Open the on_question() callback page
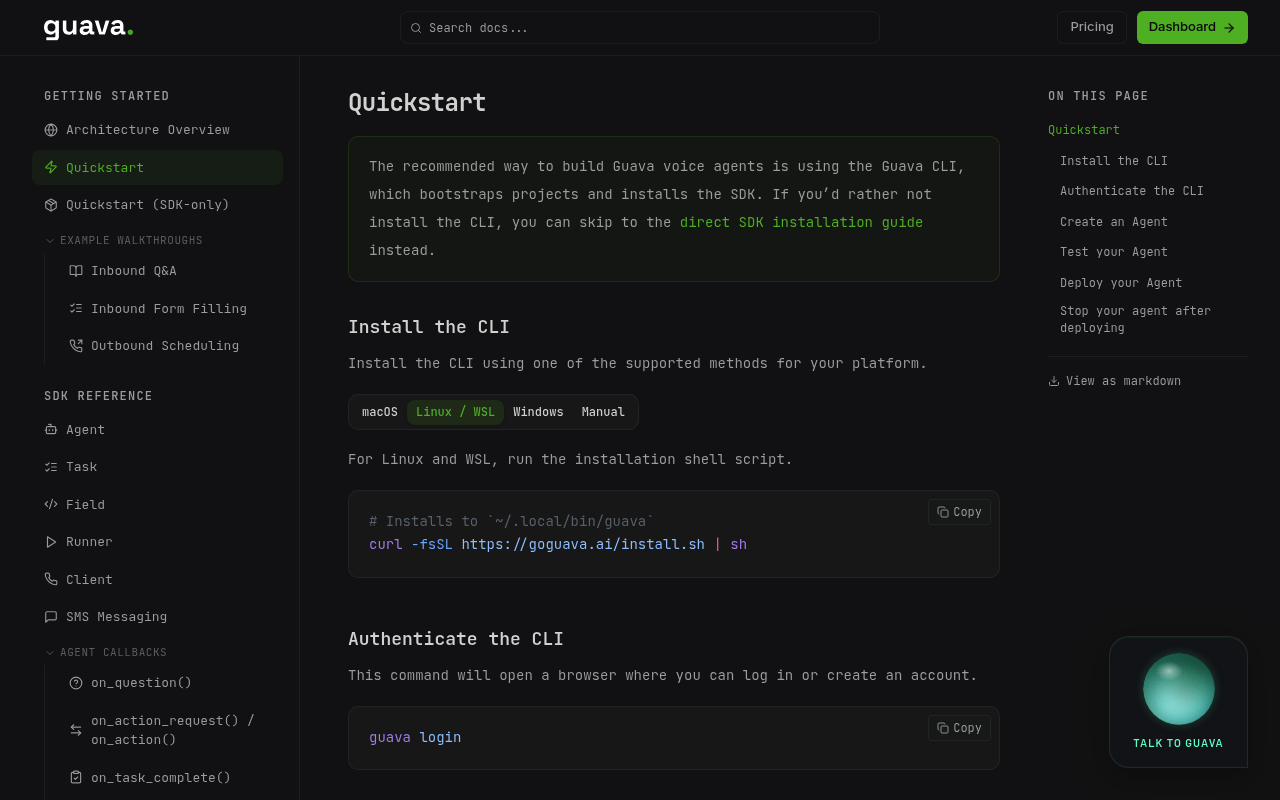This screenshot has height=800, width=1280. pyautogui.click(x=170, y=683)
